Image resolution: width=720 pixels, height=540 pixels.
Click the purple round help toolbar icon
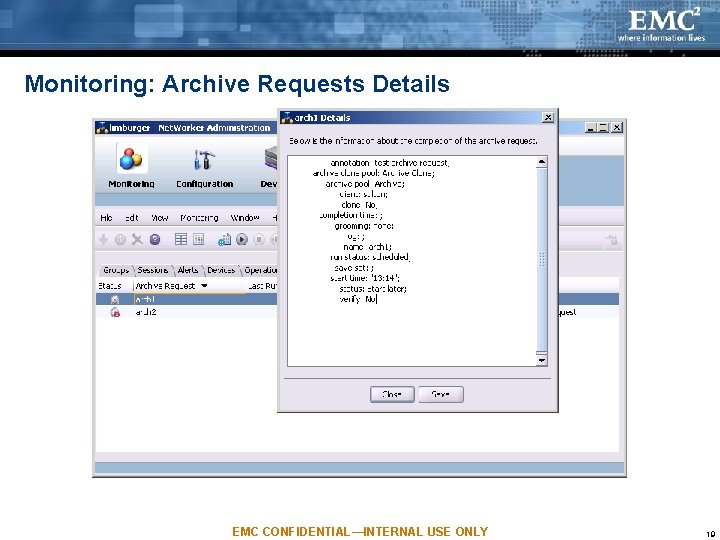pyautogui.click(x=155, y=239)
